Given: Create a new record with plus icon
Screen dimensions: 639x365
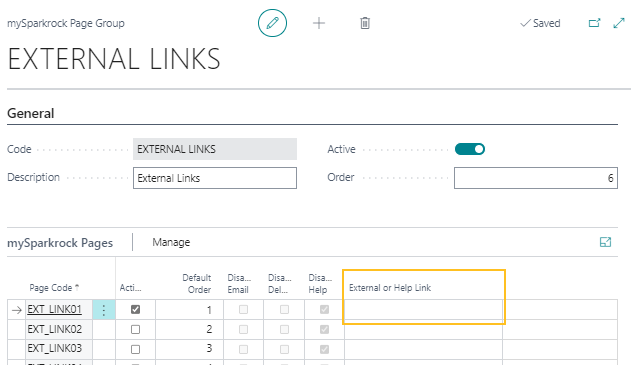Looking at the screenshot, I should point(319,23).
